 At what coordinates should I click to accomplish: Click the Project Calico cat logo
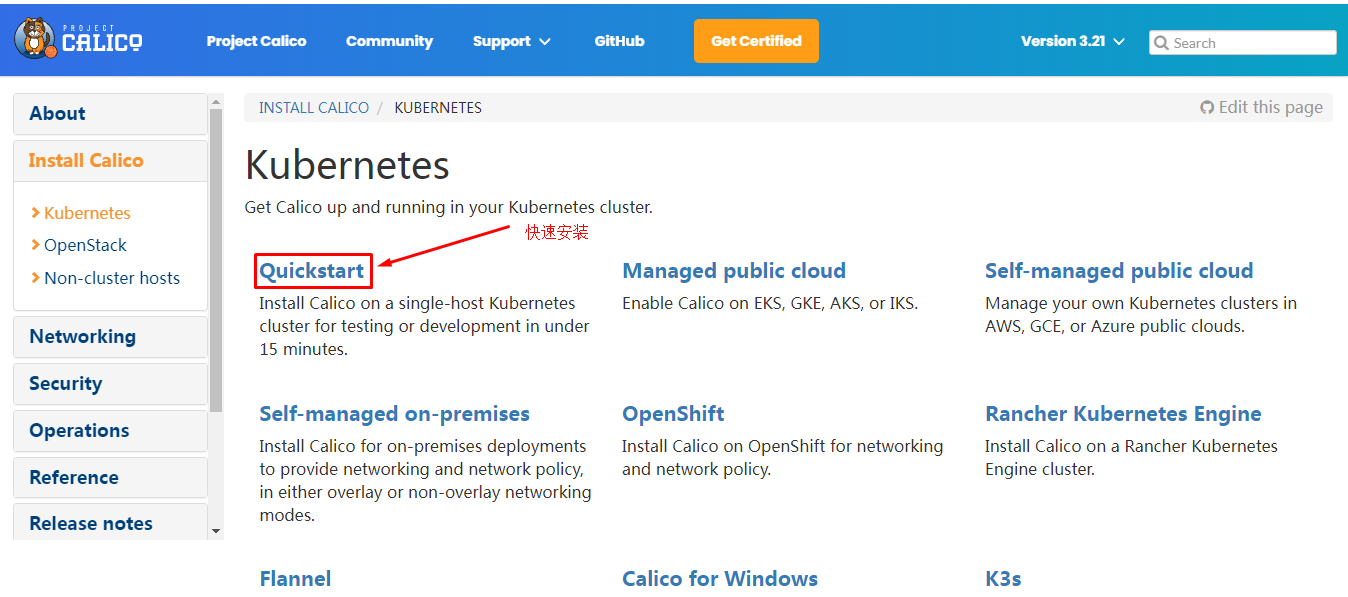coord(34,38)
